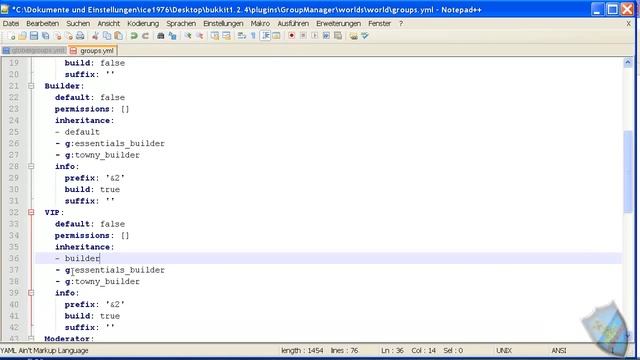This screenshot has height=360, width=640.
Task: Click '- g:essentials_builder' on line 26
Action: (110, 143)
